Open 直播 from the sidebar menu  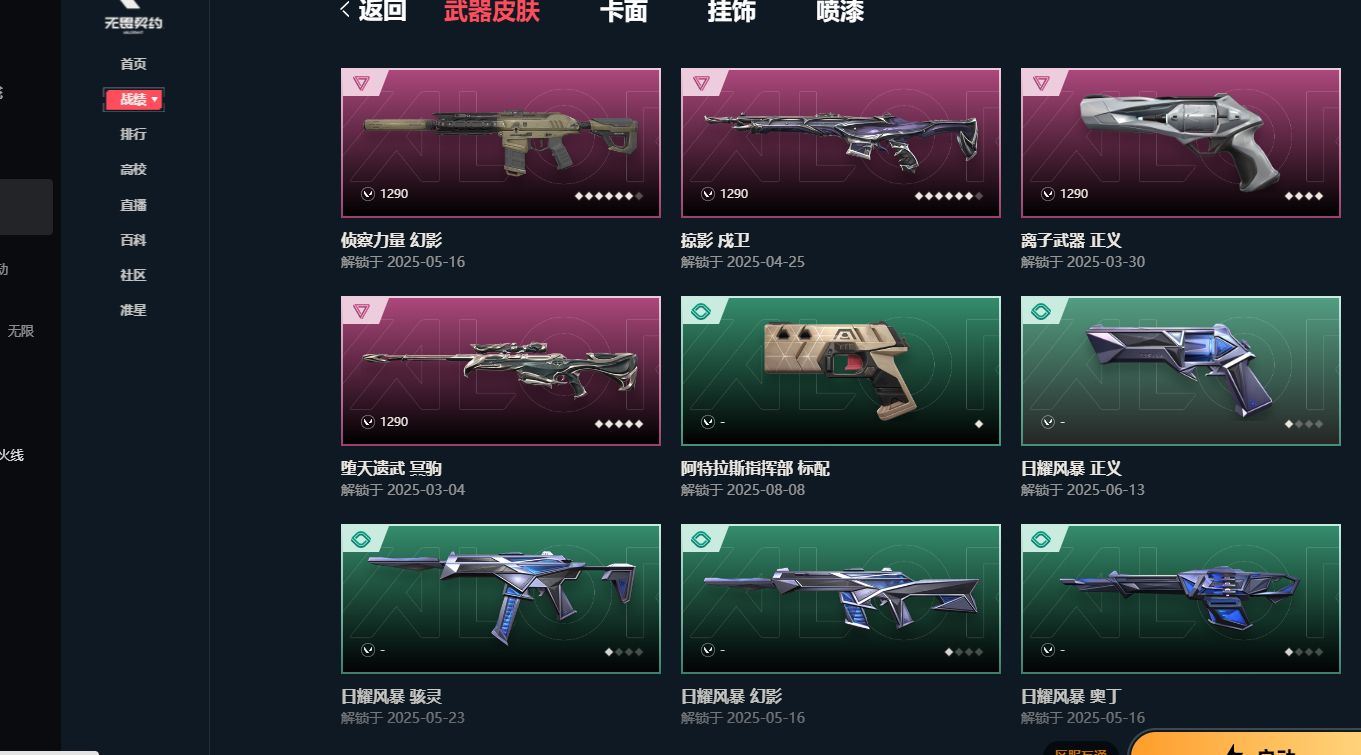point(133,205)
